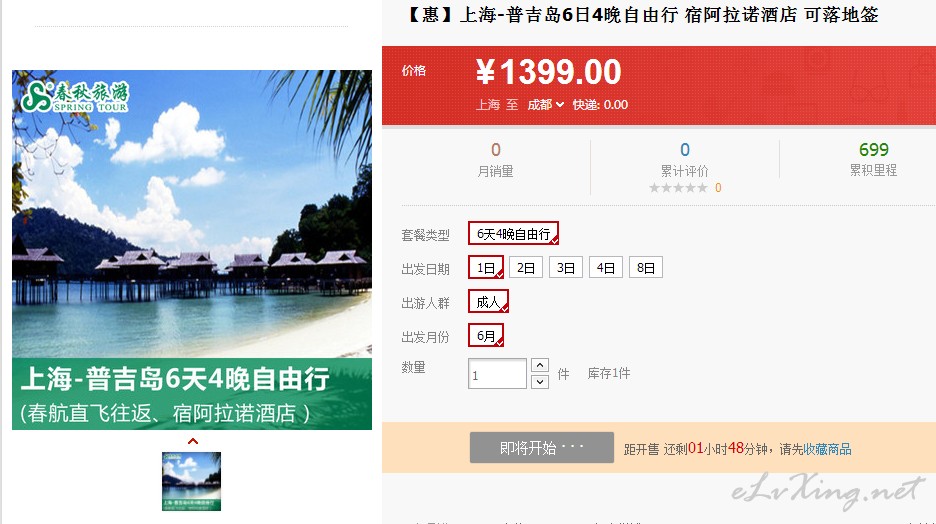Choose departure date 2日
This screenshot has height=524, width=936.
click(526, 267)
